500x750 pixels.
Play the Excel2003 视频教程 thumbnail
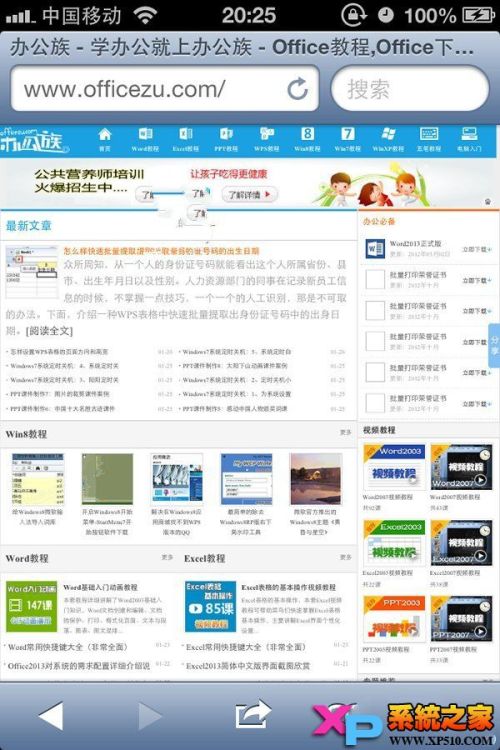[394, 543]
